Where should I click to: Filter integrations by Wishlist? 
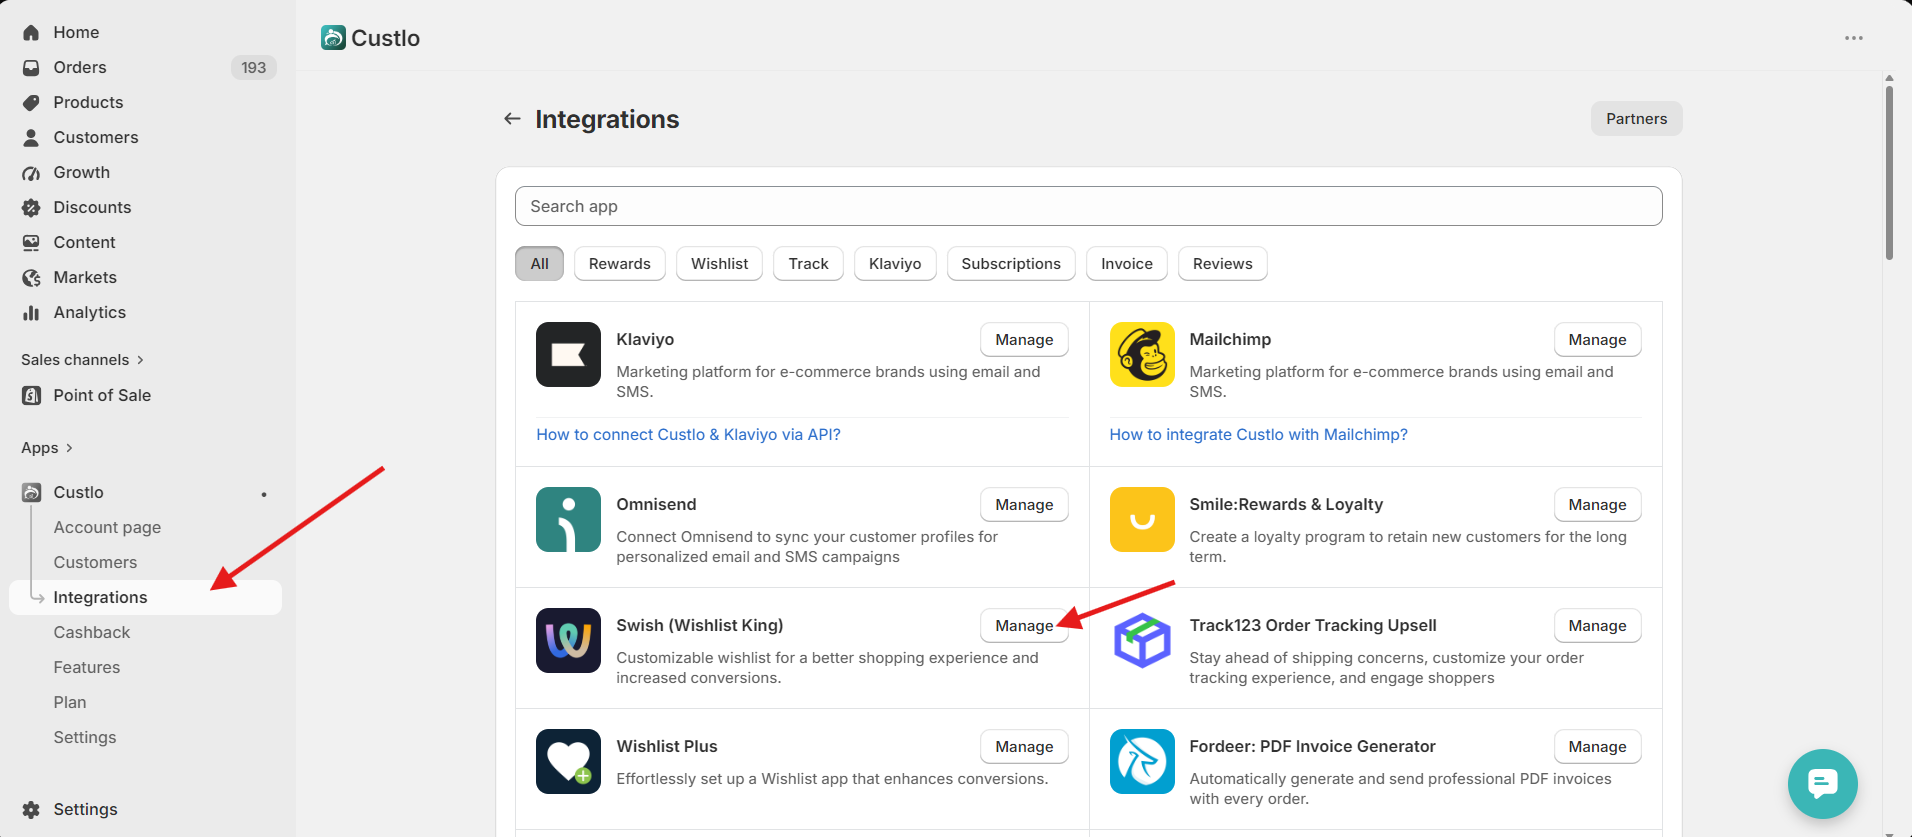(x=720, y=264)
